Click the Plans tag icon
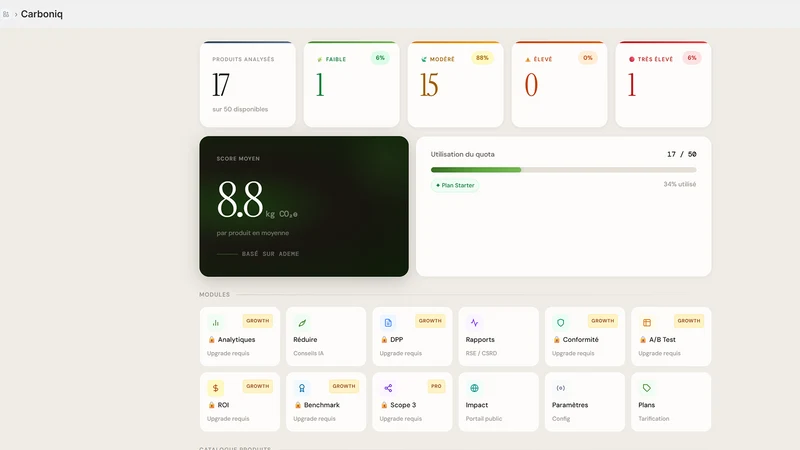Screen dimensions: 800x450 click(647, 388)
